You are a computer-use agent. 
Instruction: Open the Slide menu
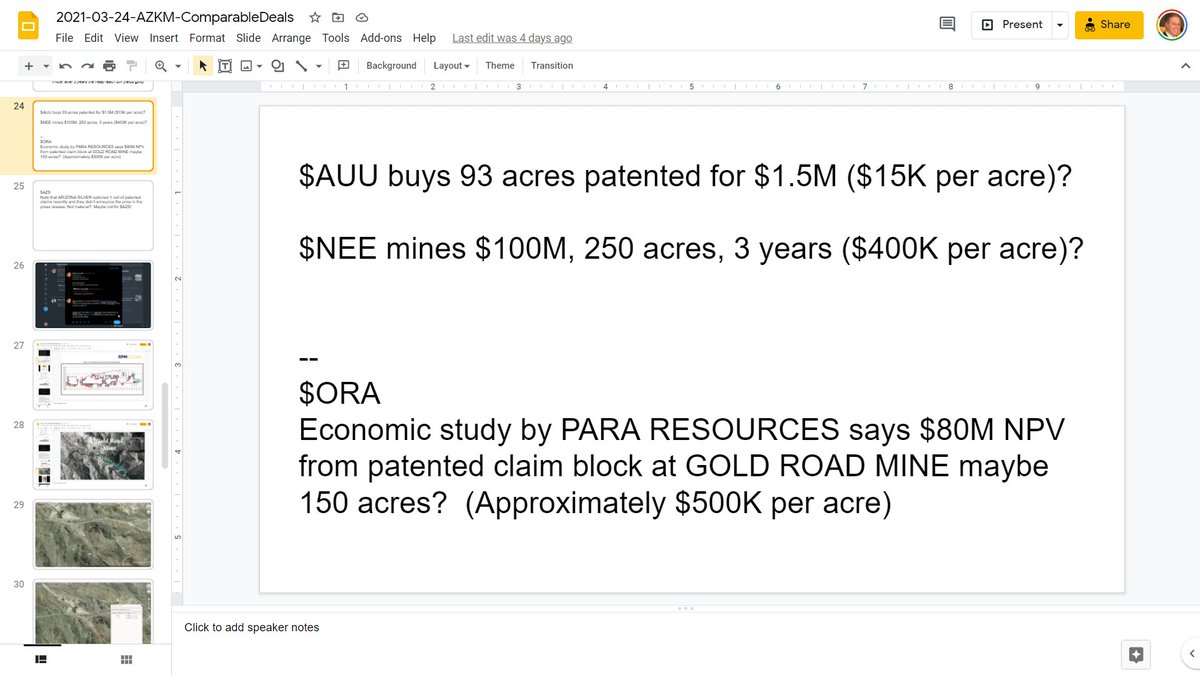pyautogui.click(x=248, y=38)
